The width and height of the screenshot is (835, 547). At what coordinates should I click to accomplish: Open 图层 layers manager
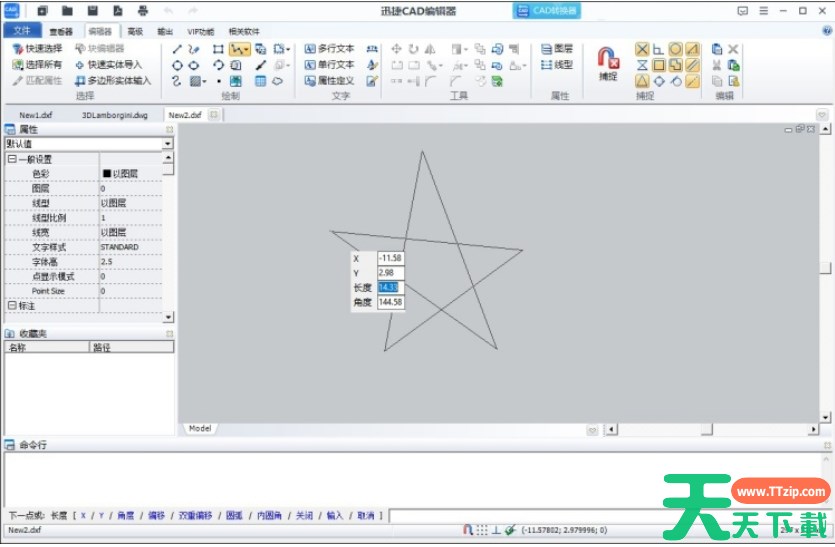(556, 48)
